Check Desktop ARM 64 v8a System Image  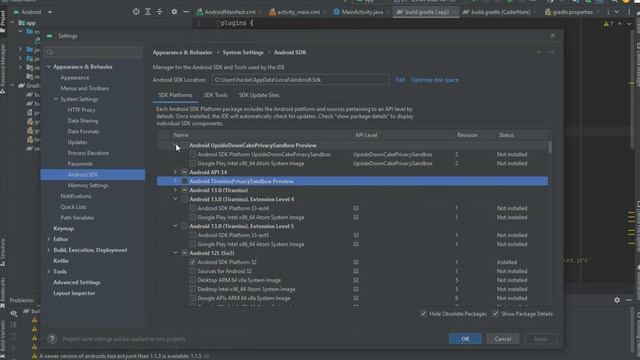pos(192,280)
